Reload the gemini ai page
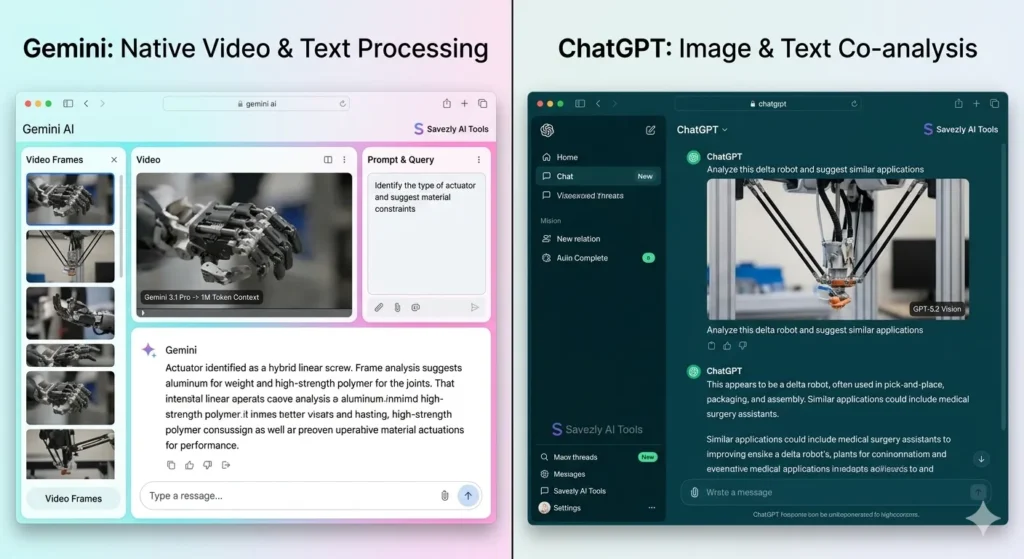Image resolution: width=1024 pixels, height=559 pixels. (x=342, y=104)
